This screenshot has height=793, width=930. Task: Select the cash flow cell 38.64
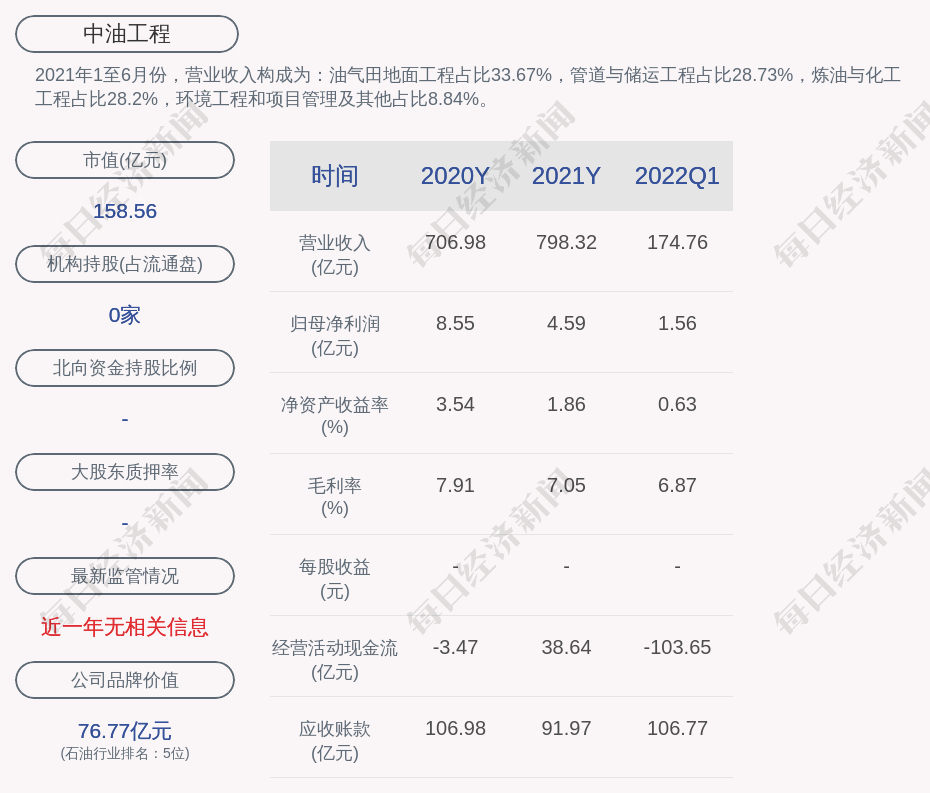[x=566, y=647]
